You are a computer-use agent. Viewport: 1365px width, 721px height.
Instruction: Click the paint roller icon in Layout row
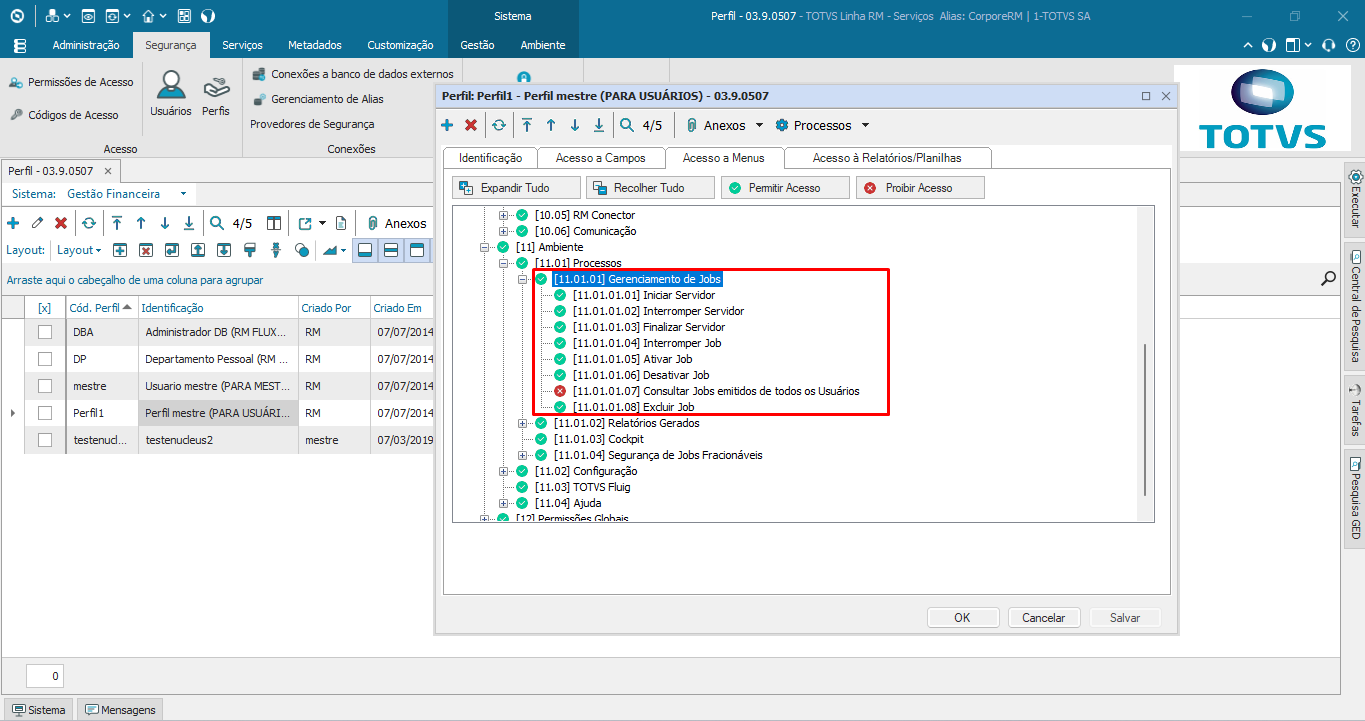point(250,250)
